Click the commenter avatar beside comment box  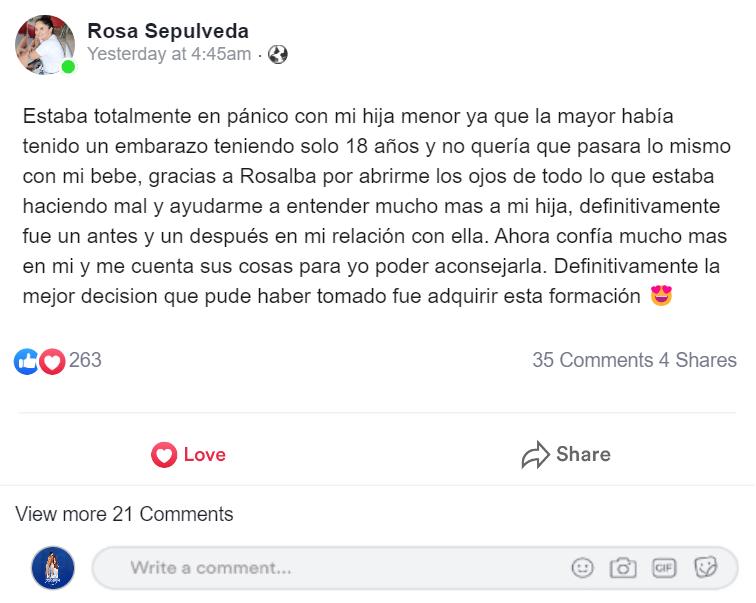click(53, 568)
